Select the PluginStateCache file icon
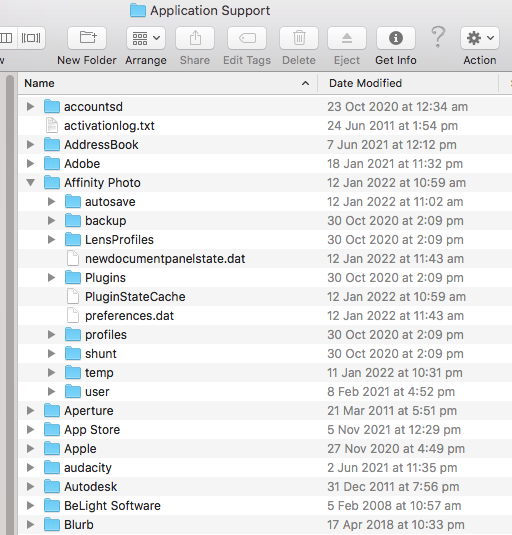This screenshot has height=535, width=512. click(73, 296)
